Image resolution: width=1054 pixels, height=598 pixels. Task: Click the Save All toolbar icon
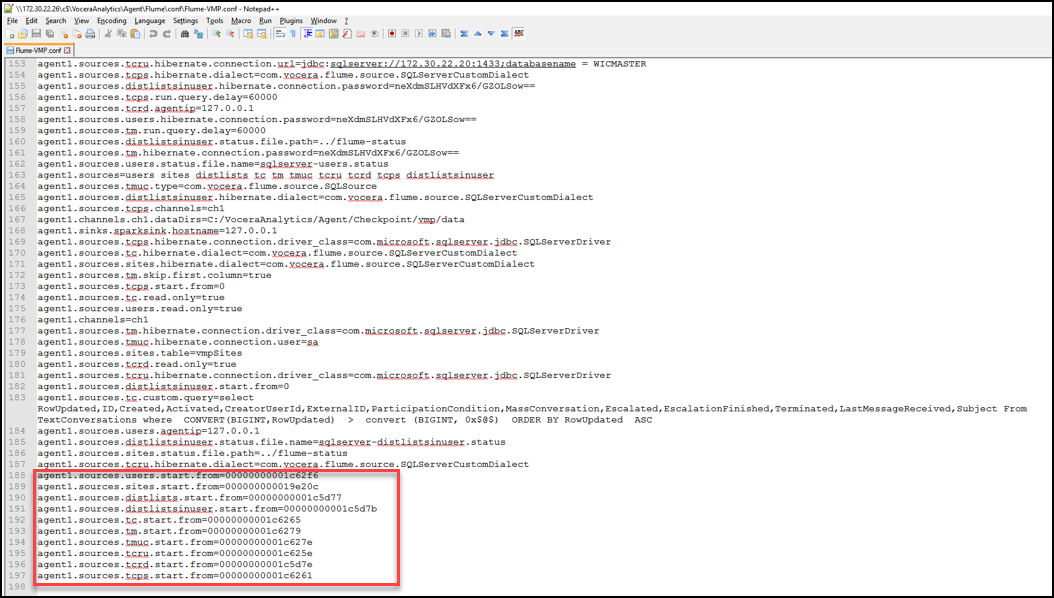[x=50, y=34]
